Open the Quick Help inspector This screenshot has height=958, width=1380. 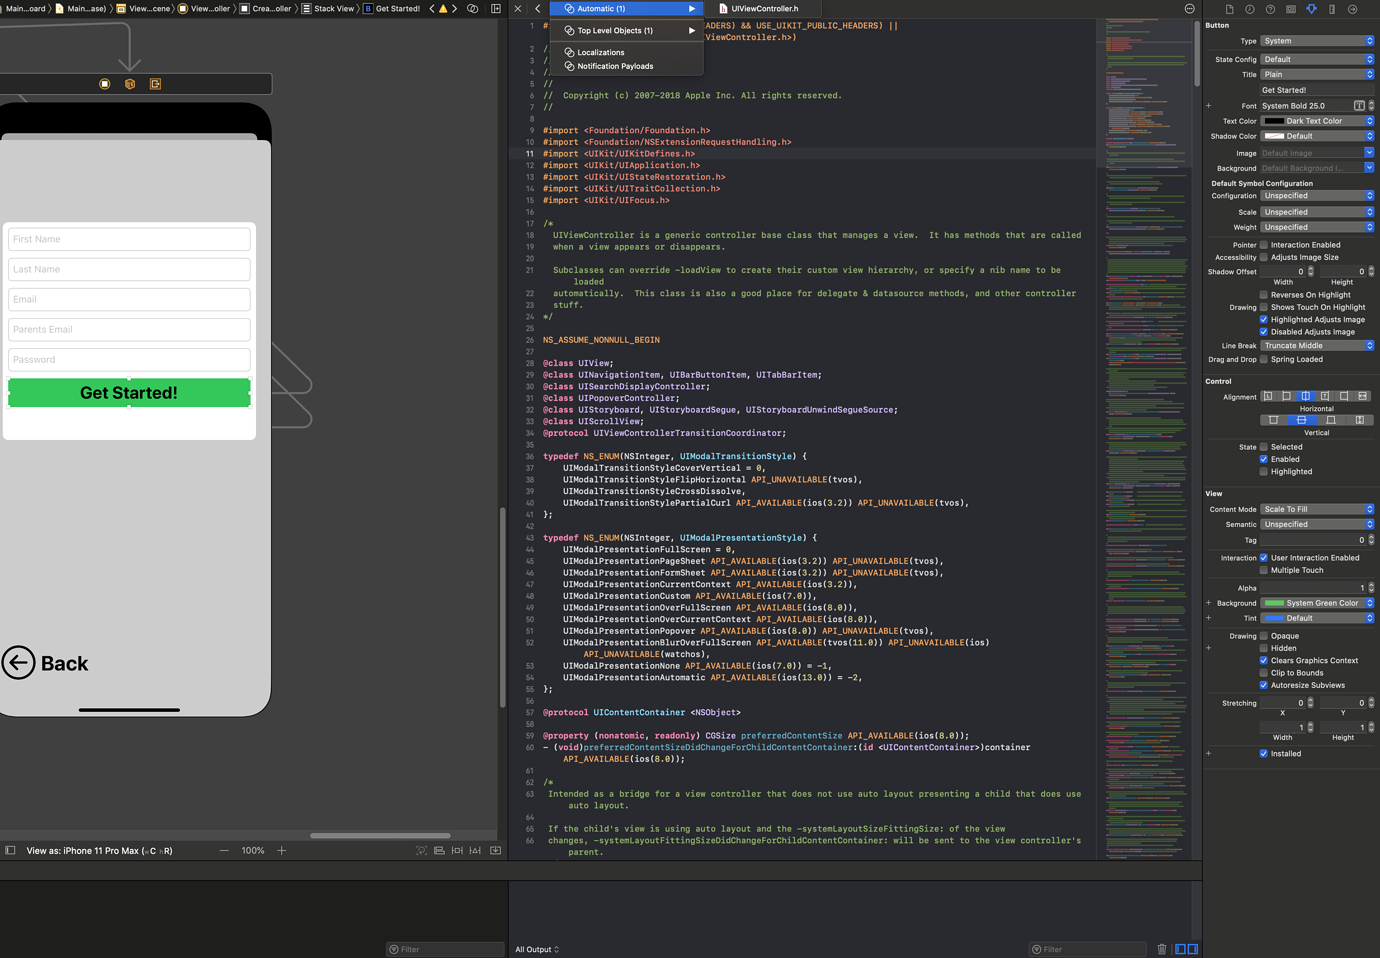1271,9
